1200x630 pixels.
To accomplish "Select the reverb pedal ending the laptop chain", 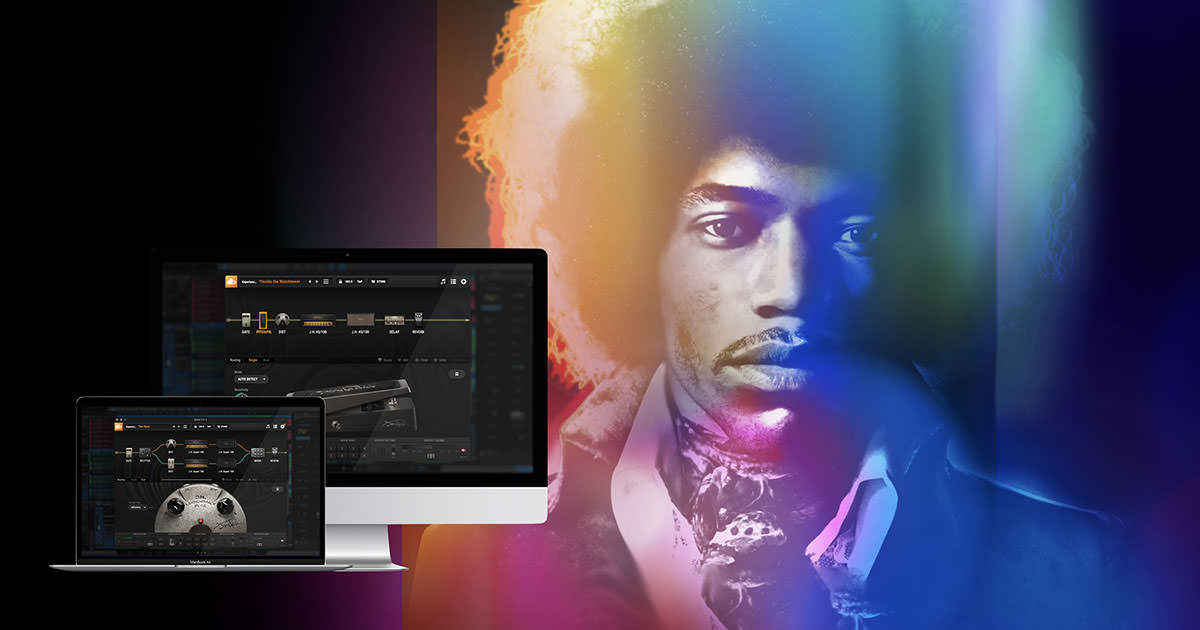I will tap(275, 451).
